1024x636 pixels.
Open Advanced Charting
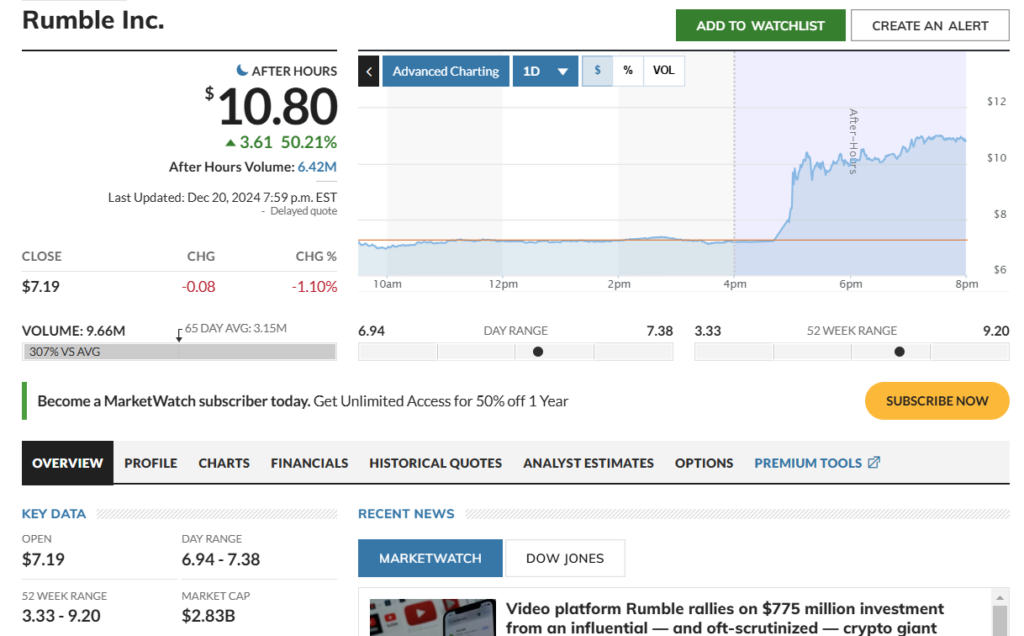tap(445, 71)
